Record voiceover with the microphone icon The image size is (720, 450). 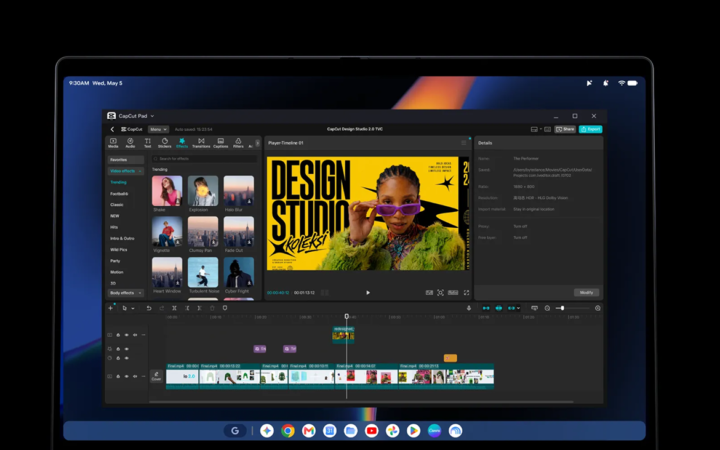[469, 308]
